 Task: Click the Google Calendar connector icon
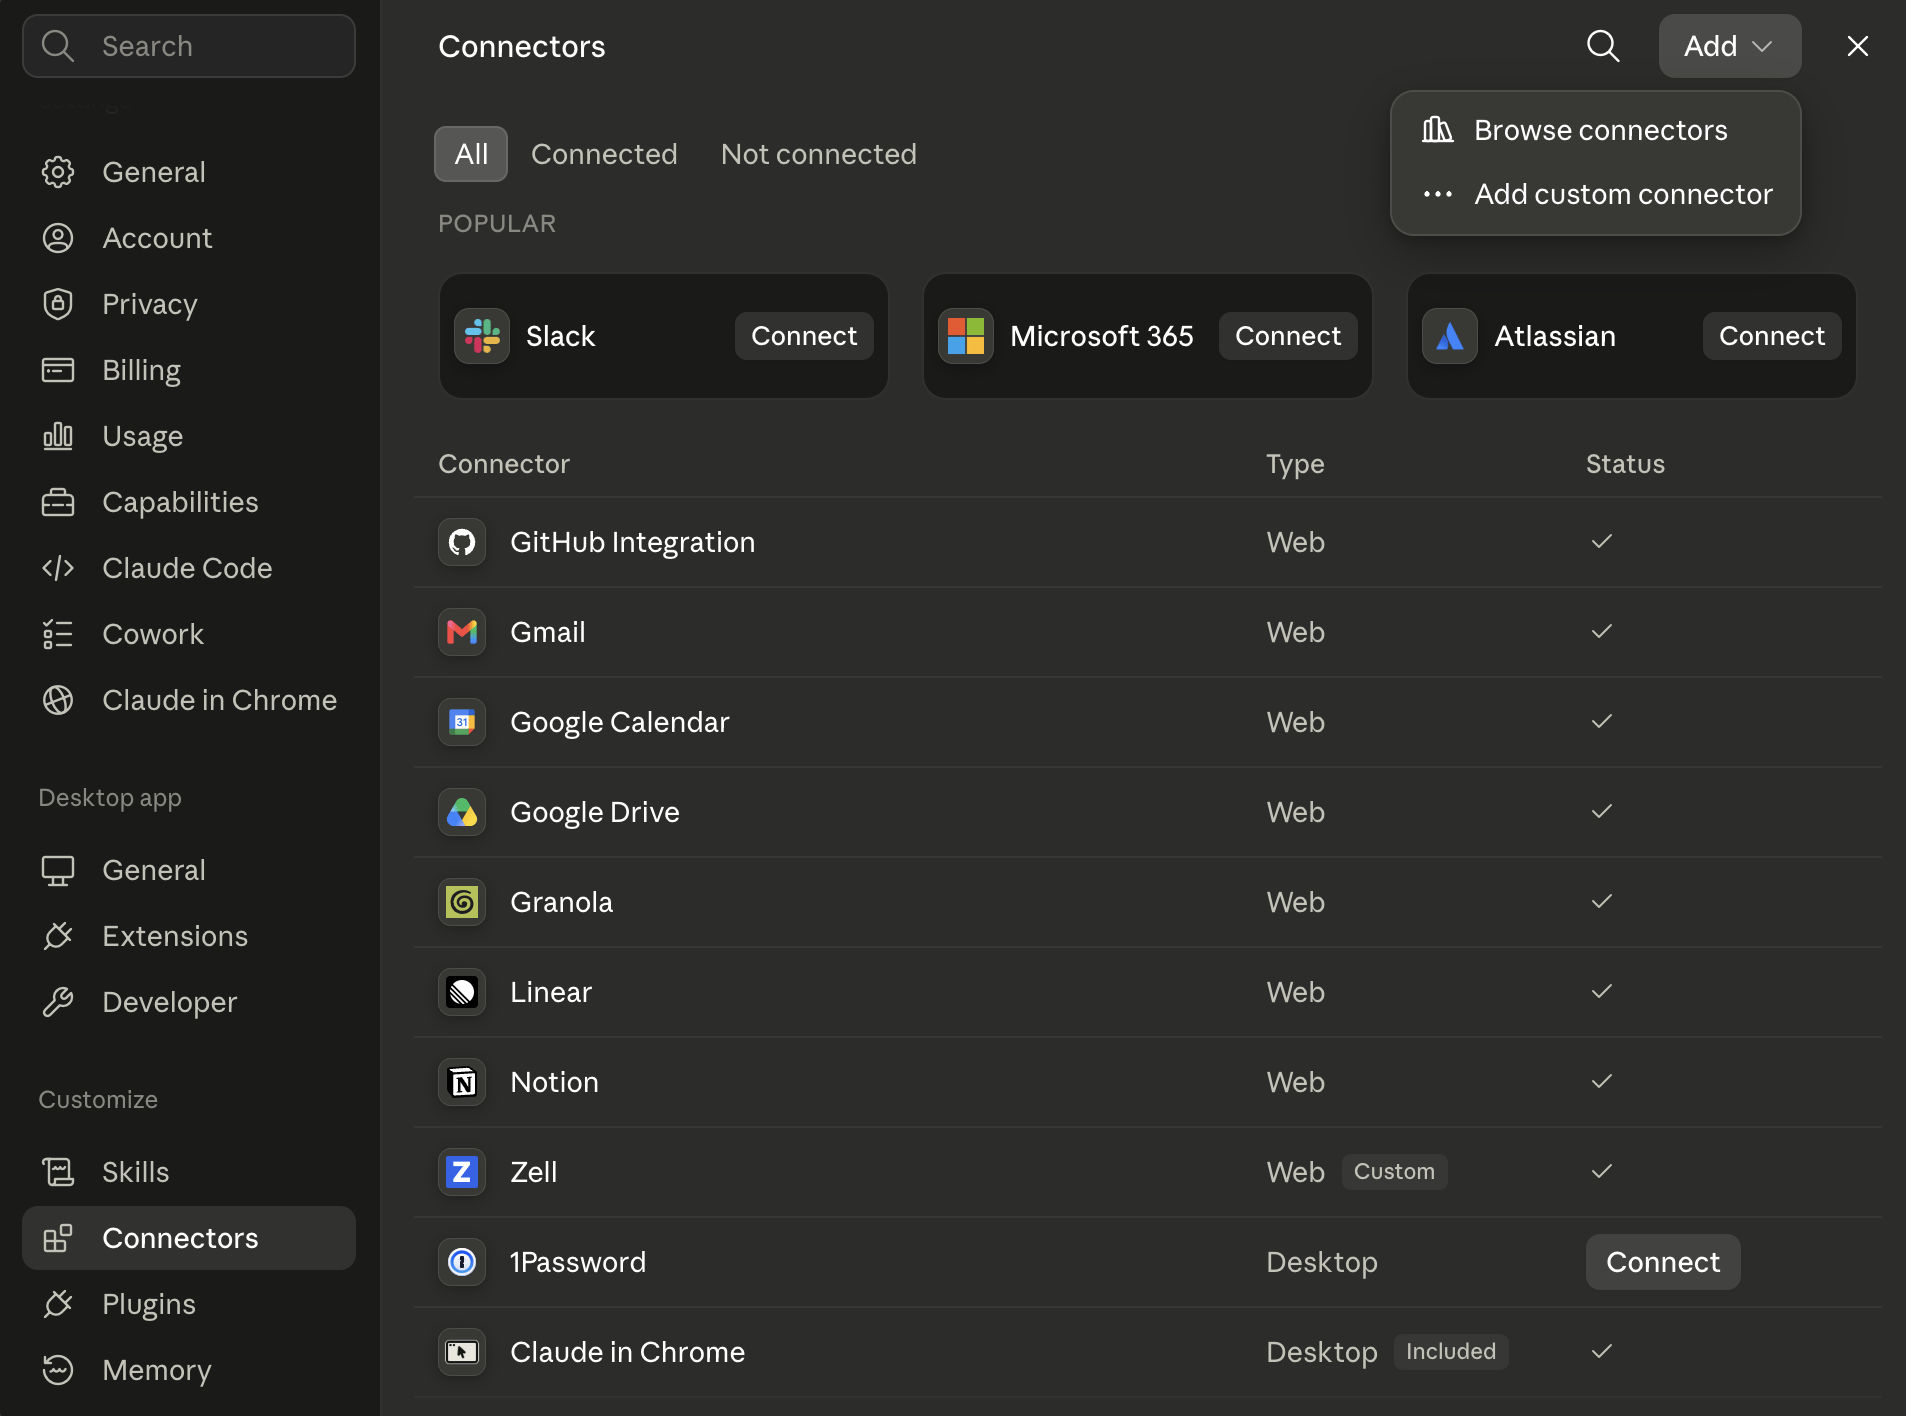click(462, 722)
